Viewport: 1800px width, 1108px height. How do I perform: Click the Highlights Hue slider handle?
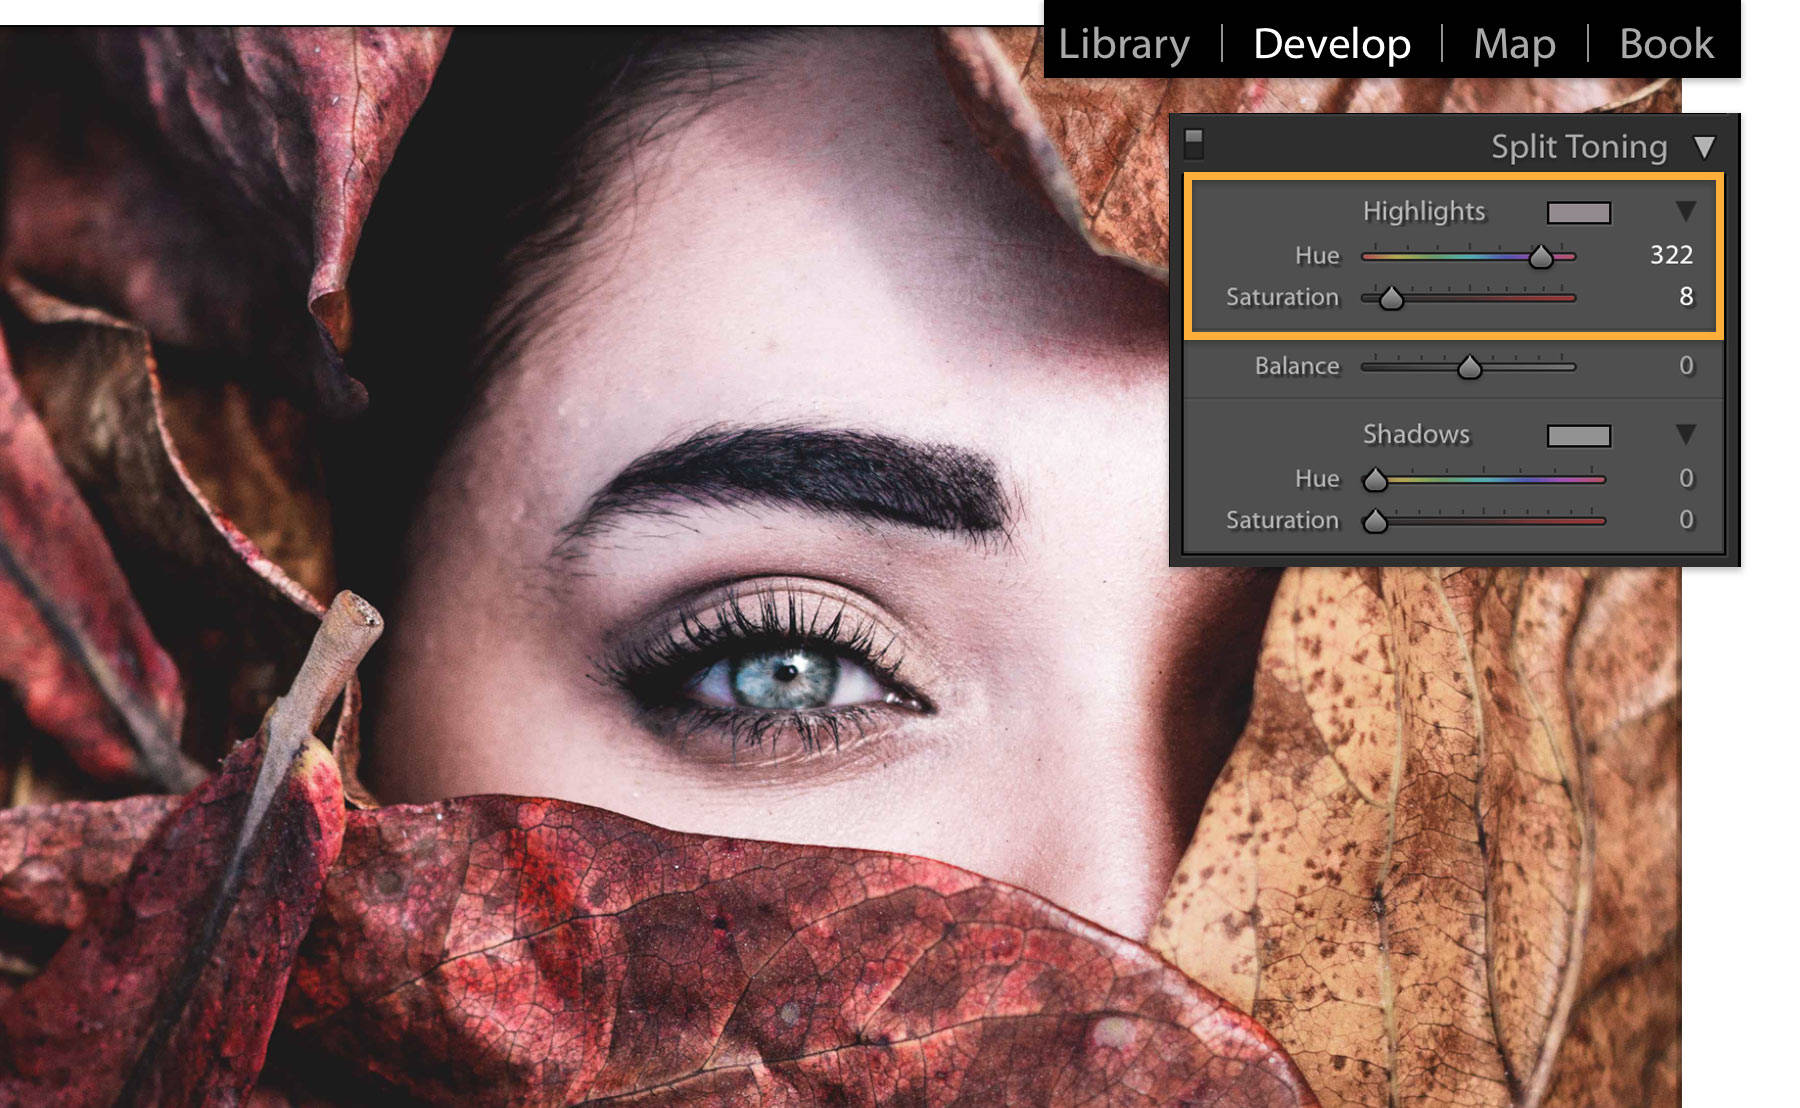[1539, 257]
